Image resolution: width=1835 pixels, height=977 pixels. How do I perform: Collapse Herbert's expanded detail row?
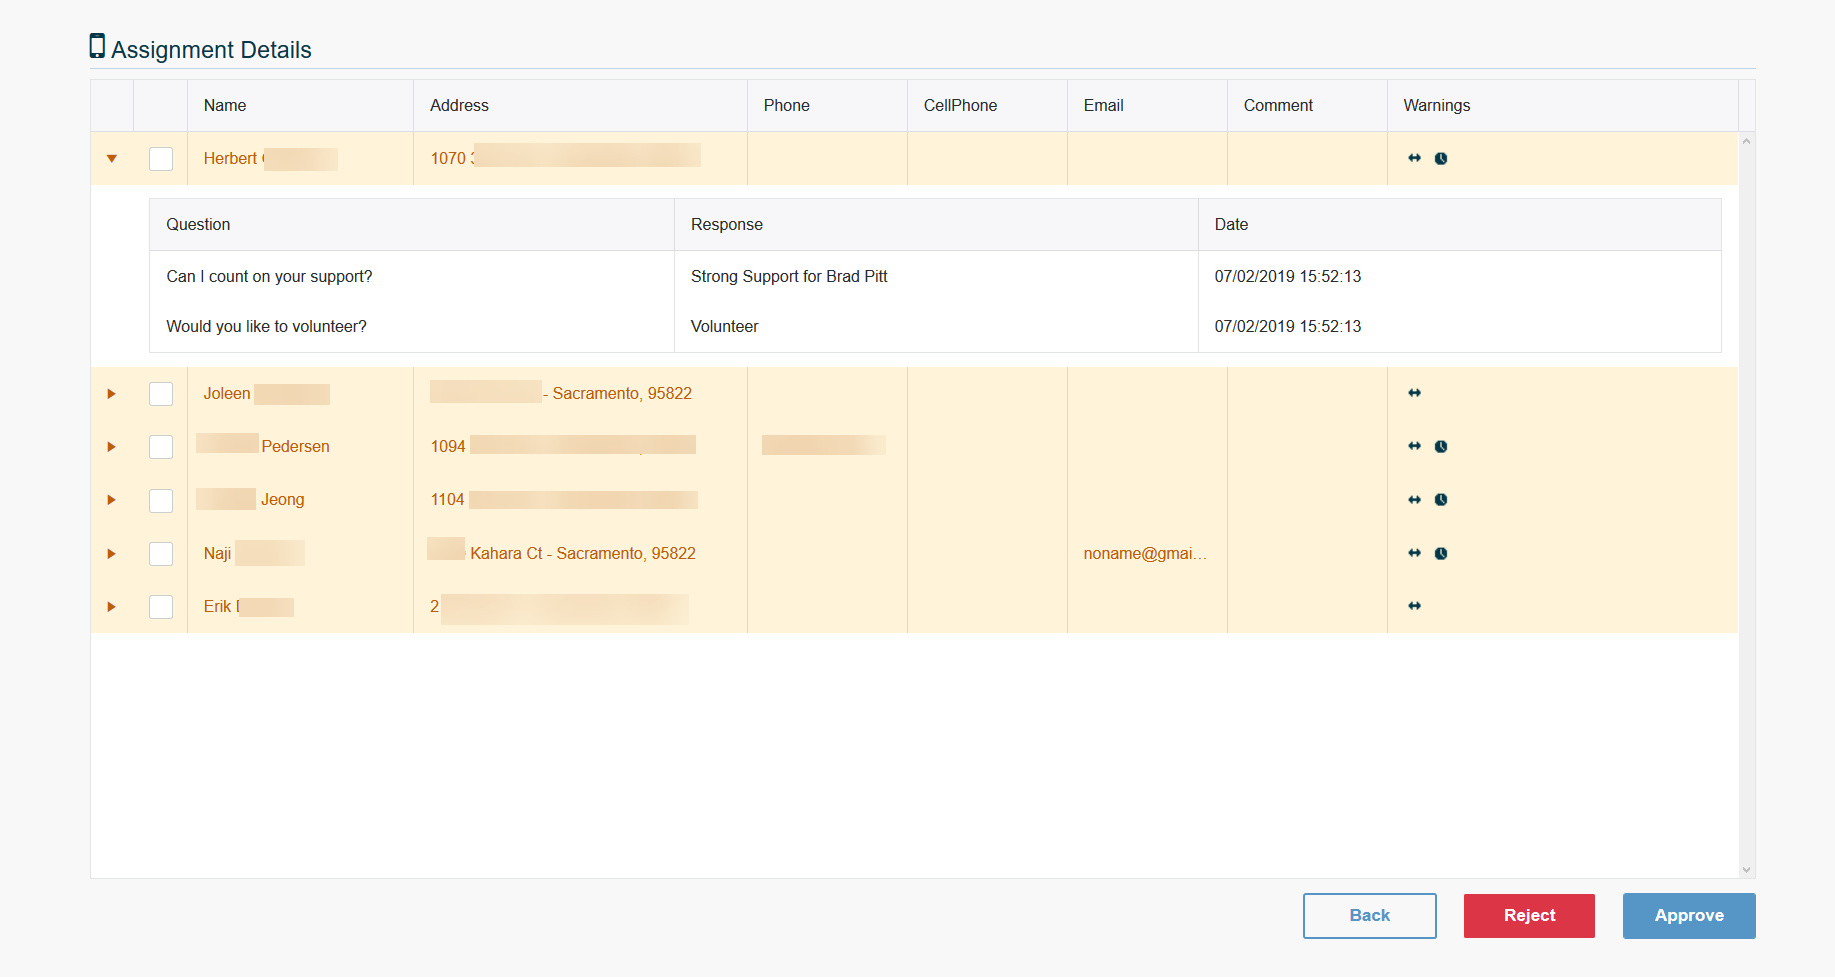pyautogui.click(x=112, y=159)
